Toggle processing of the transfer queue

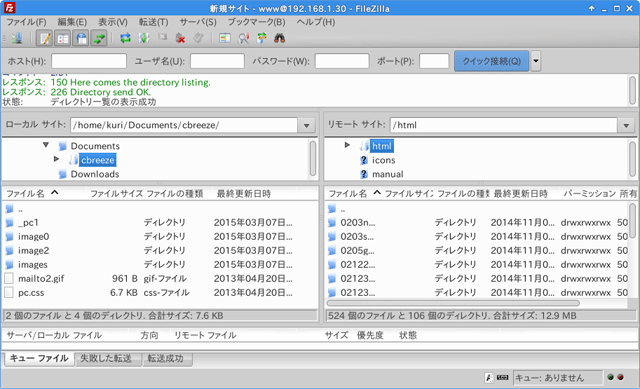(x=144, y=38)
